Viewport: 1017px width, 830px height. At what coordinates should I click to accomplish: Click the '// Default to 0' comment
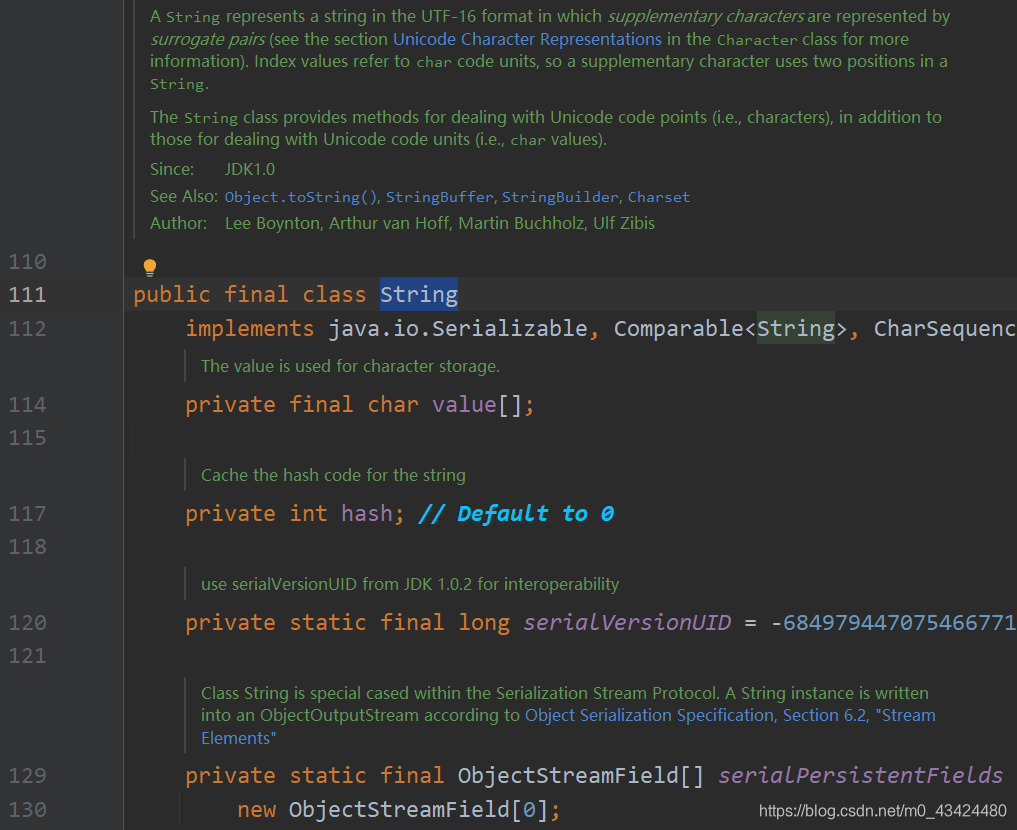point(516,514)
